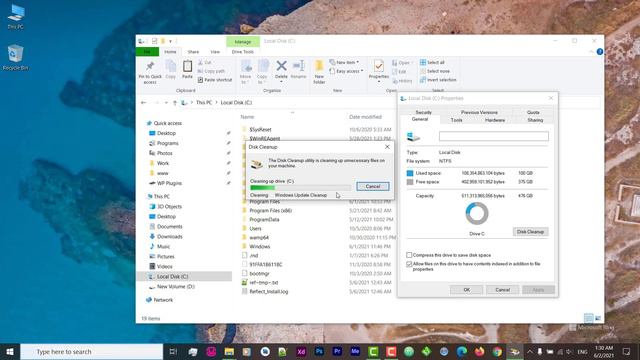Open the Recycle Bin desktop icon
Image resolution: width=640 pixels, height=360 pixels.
[x=16, y=58]
